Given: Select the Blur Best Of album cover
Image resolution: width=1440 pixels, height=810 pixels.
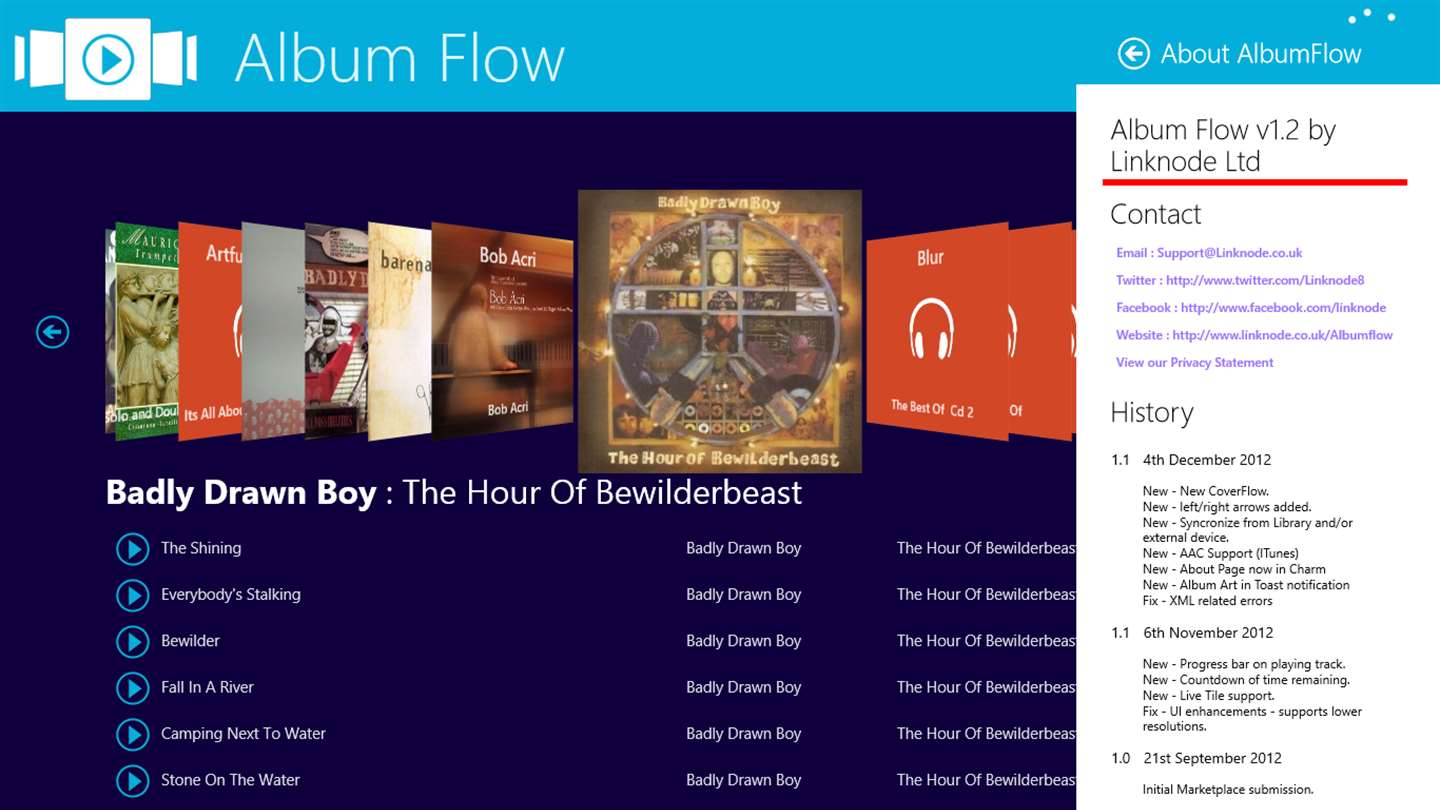Looking at the screenshot, I should coord(936,331).
